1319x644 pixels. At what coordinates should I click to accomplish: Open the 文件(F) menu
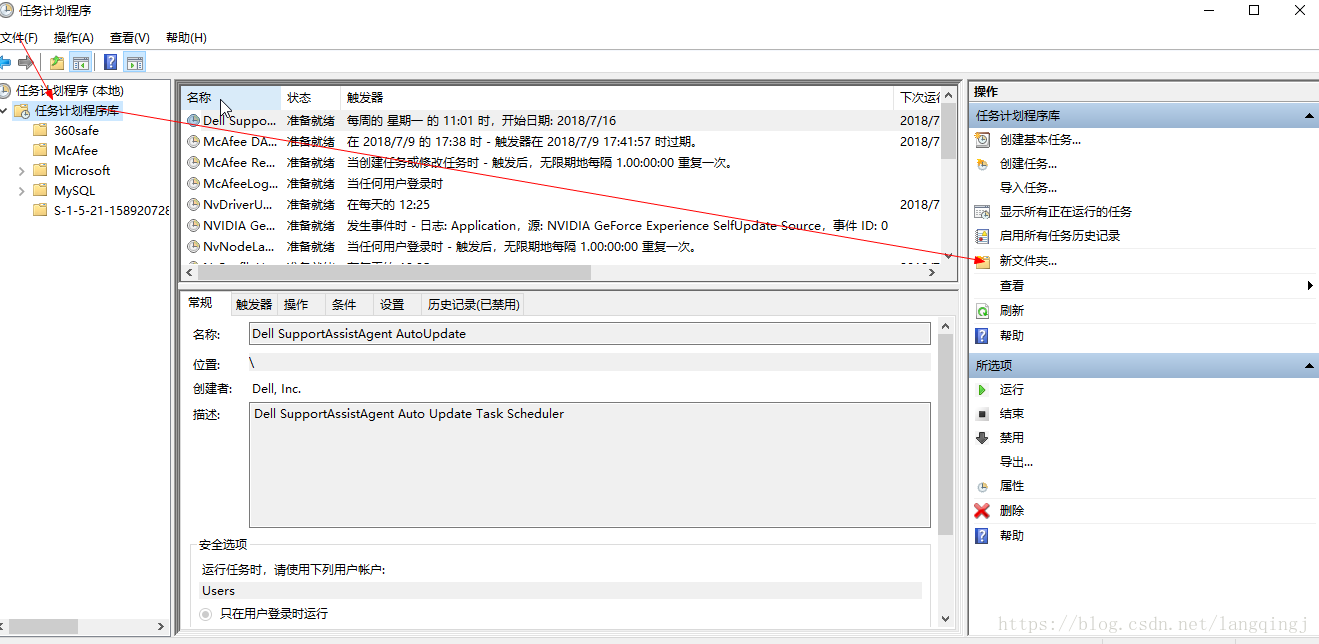coord(19,38)
